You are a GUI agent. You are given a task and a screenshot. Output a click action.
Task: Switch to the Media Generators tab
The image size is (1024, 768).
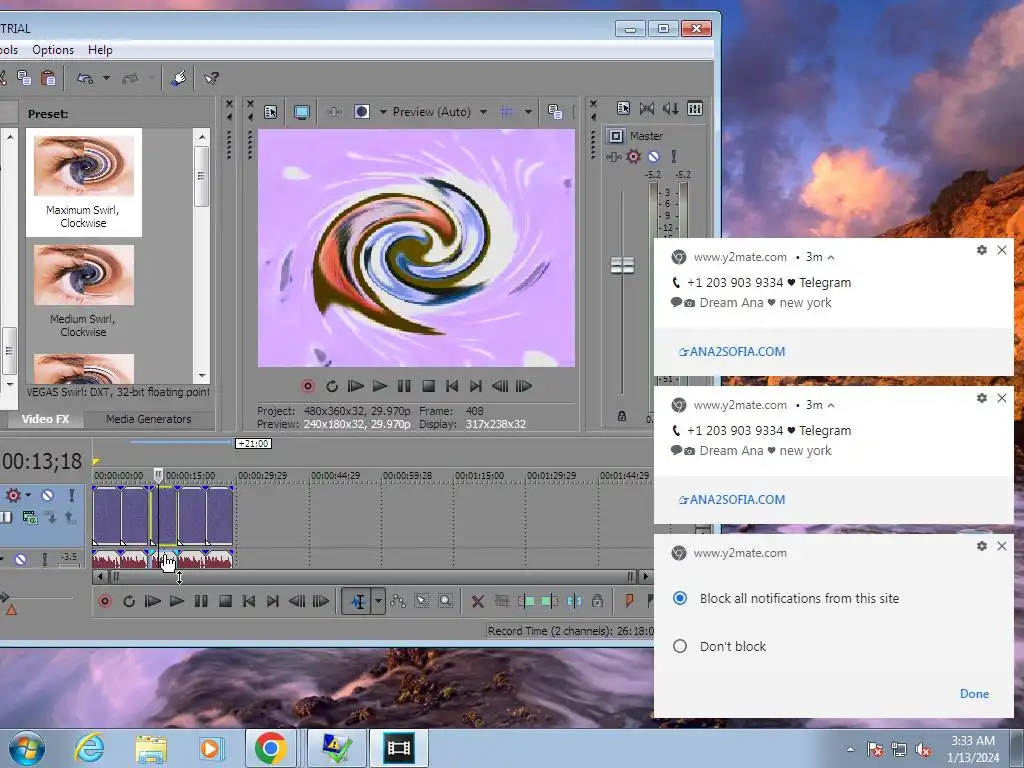point(148,419)
